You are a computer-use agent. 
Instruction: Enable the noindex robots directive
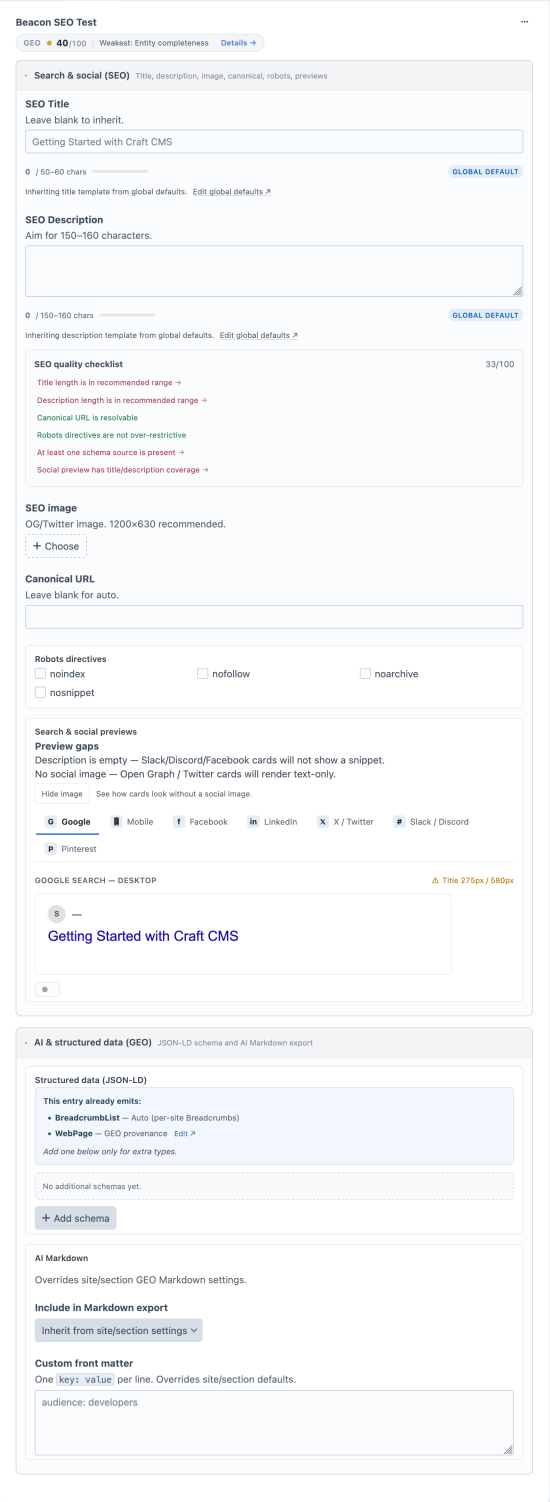pos(40,674)
